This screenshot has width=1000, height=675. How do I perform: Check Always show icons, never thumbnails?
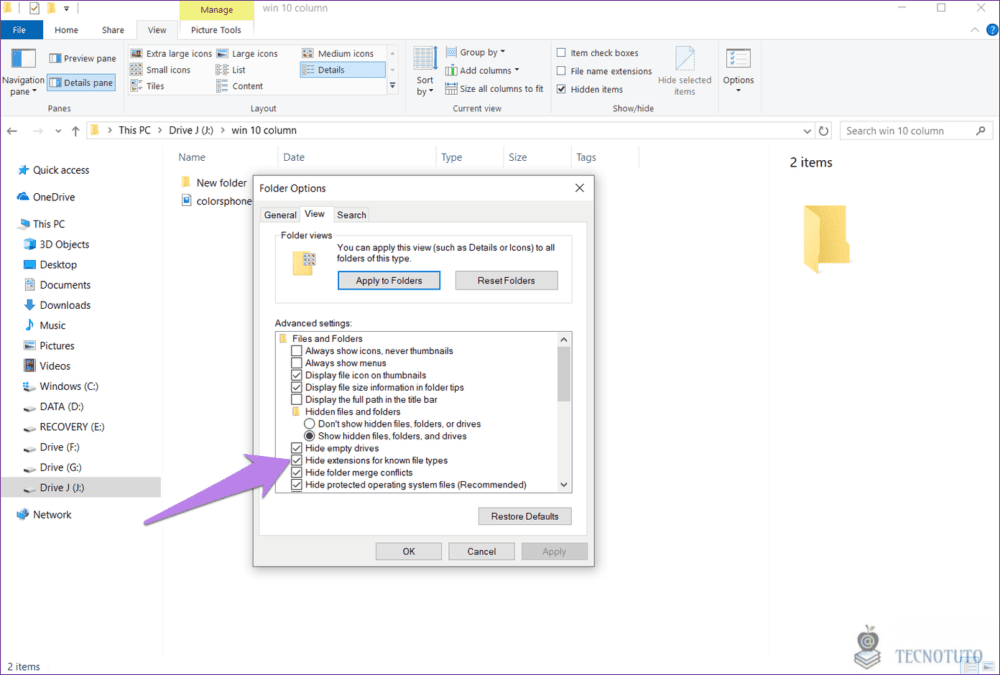(x=296, y=351)
